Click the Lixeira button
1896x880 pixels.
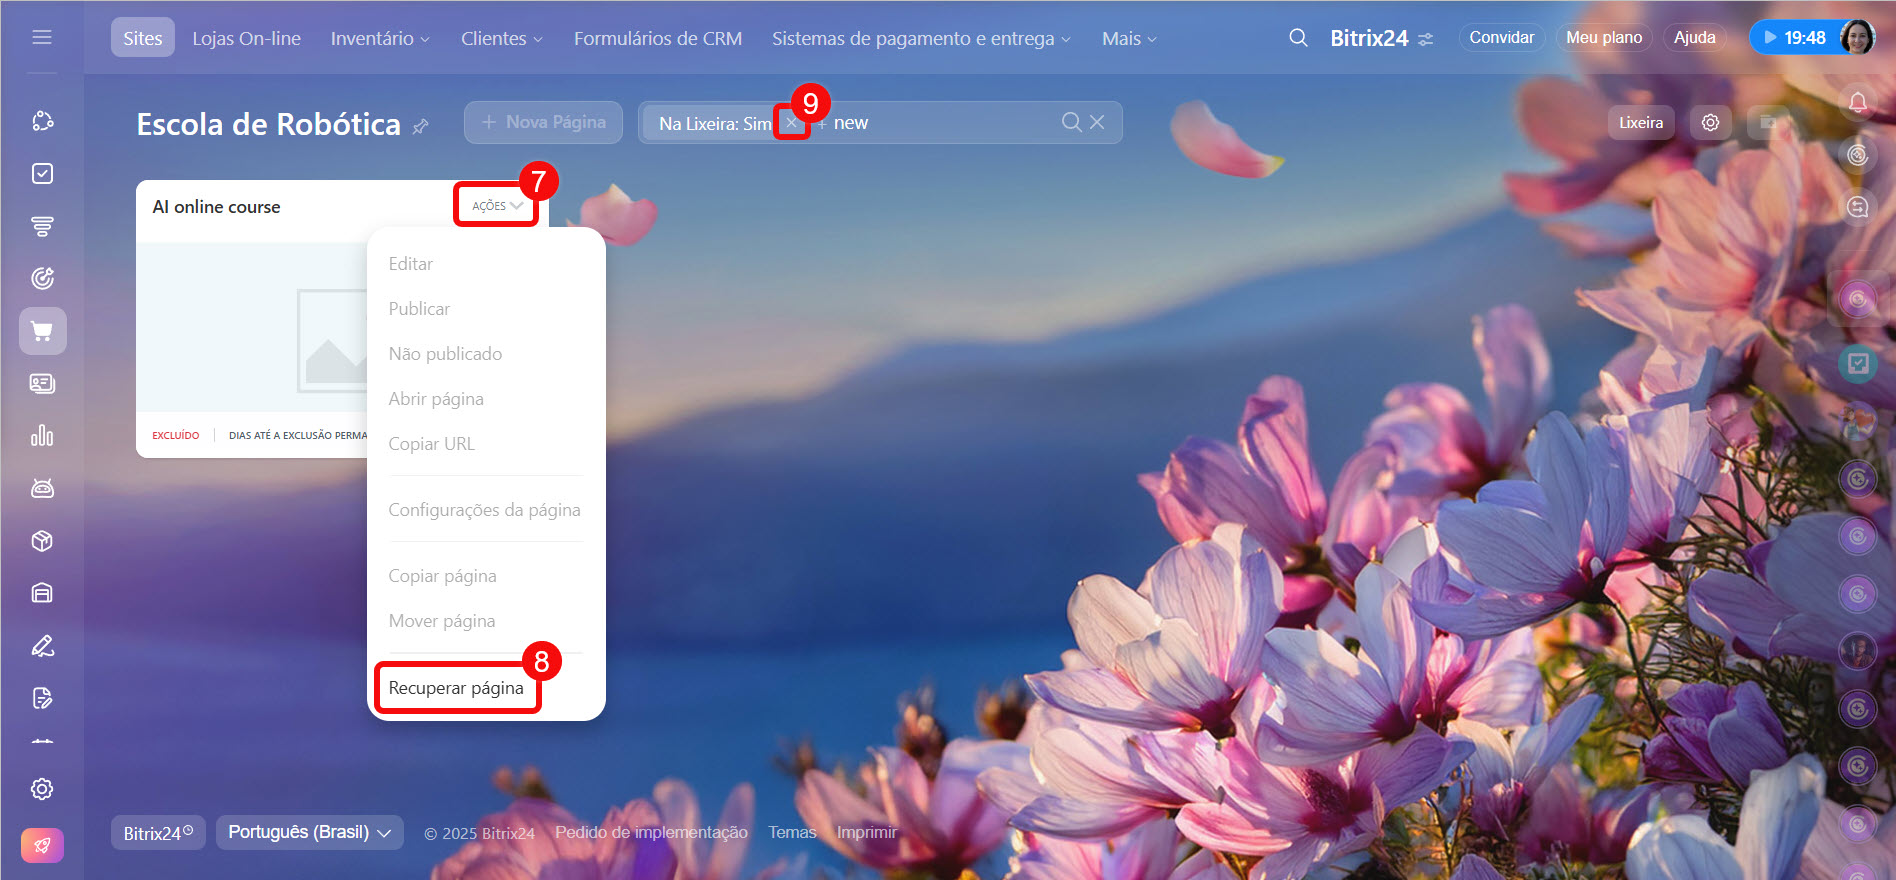pos(1640,122)
